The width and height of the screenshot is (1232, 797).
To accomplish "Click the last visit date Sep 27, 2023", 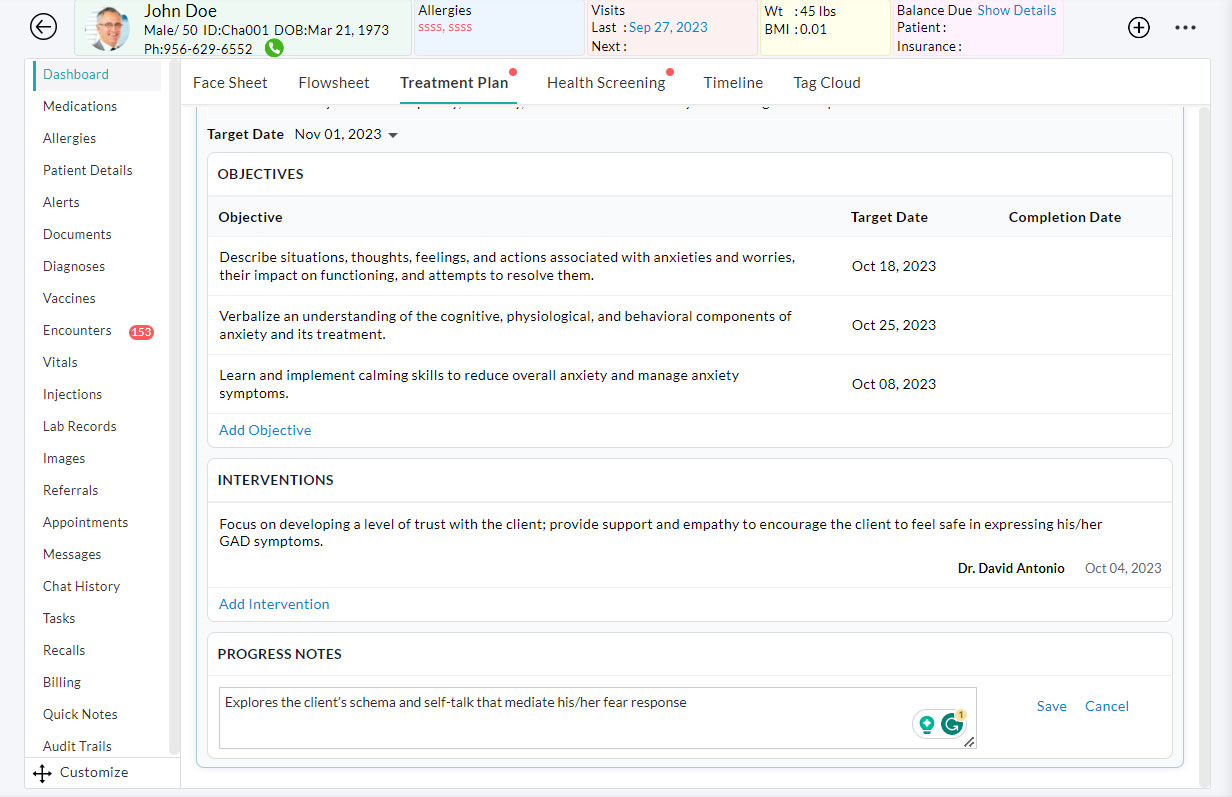I will [668, 28].
